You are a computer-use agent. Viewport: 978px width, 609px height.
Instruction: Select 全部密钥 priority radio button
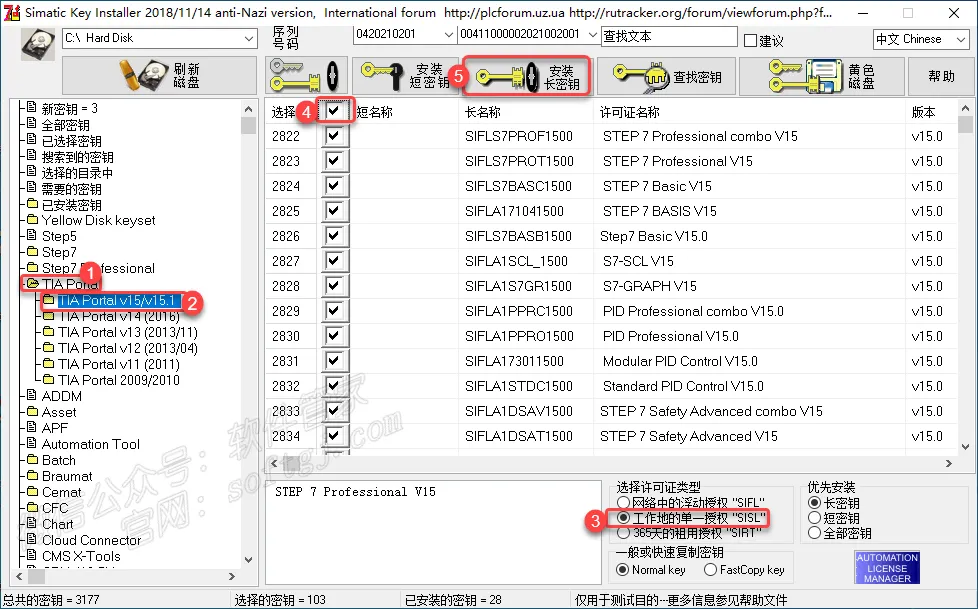814,533
